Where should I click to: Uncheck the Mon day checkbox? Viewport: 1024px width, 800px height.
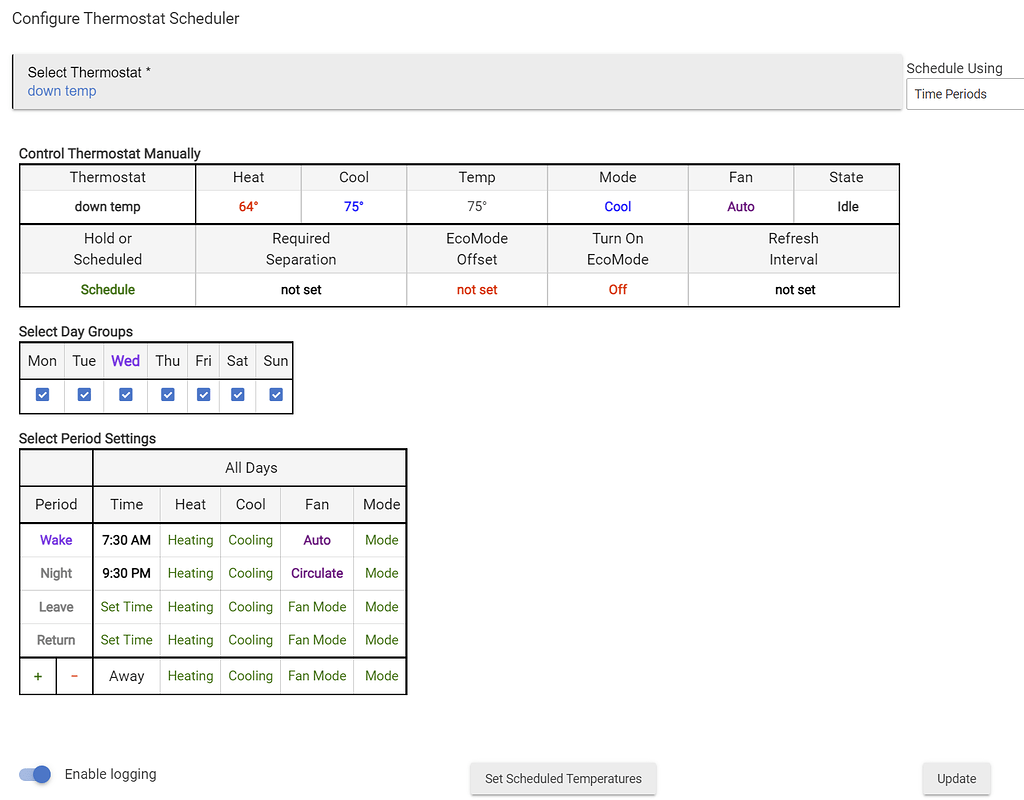point(41,395)
